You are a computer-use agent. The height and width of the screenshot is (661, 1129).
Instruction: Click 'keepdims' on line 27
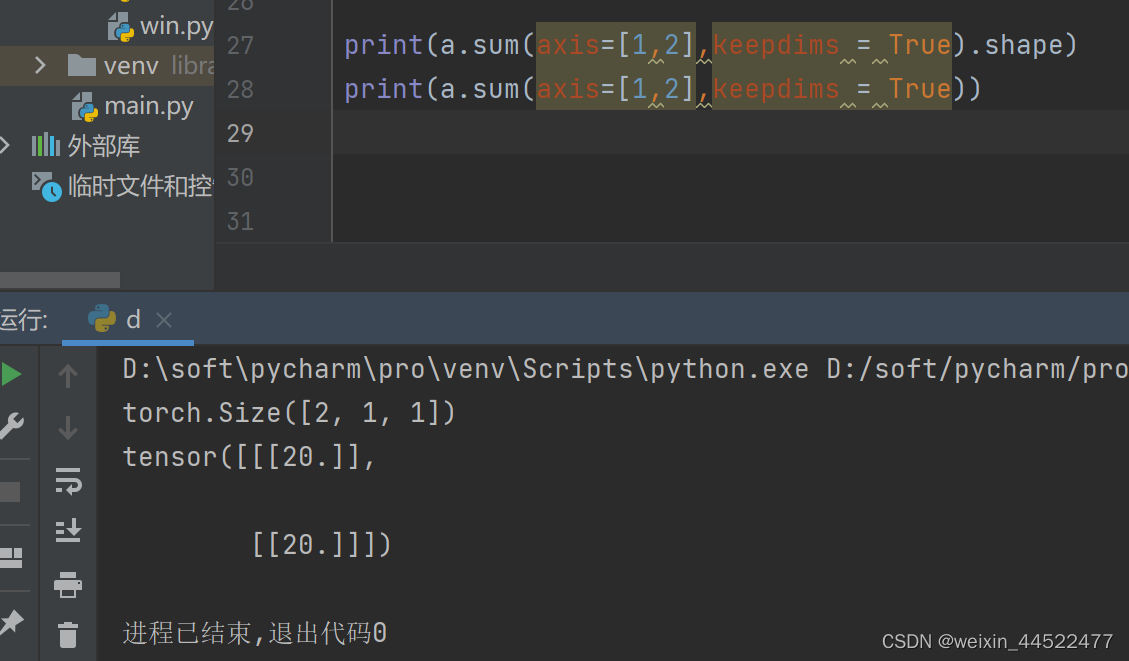pyautogui.click(x=776, y=45)
